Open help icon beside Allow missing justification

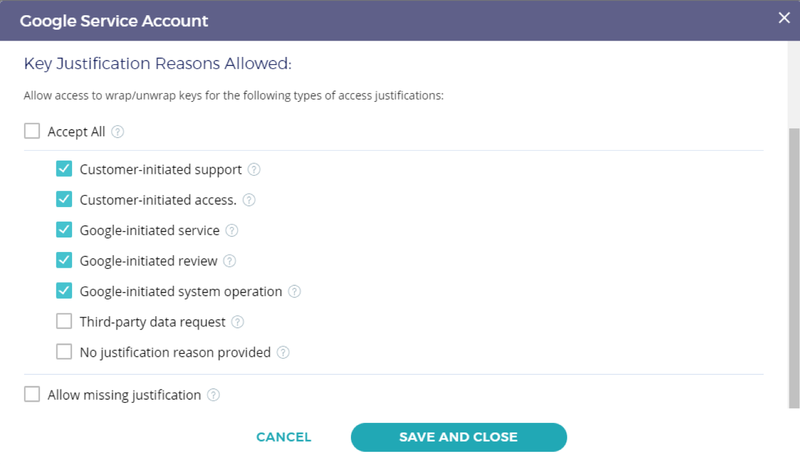[213, 395]
